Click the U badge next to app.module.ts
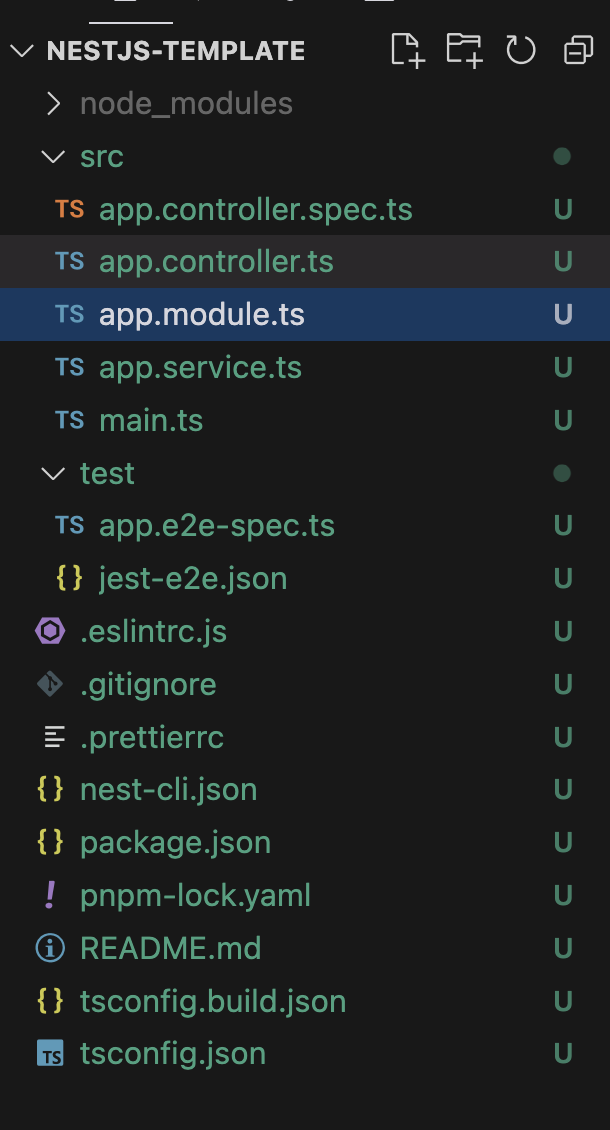The height and width of the screenshot is (1130, 610). click(x=563, y=314)
